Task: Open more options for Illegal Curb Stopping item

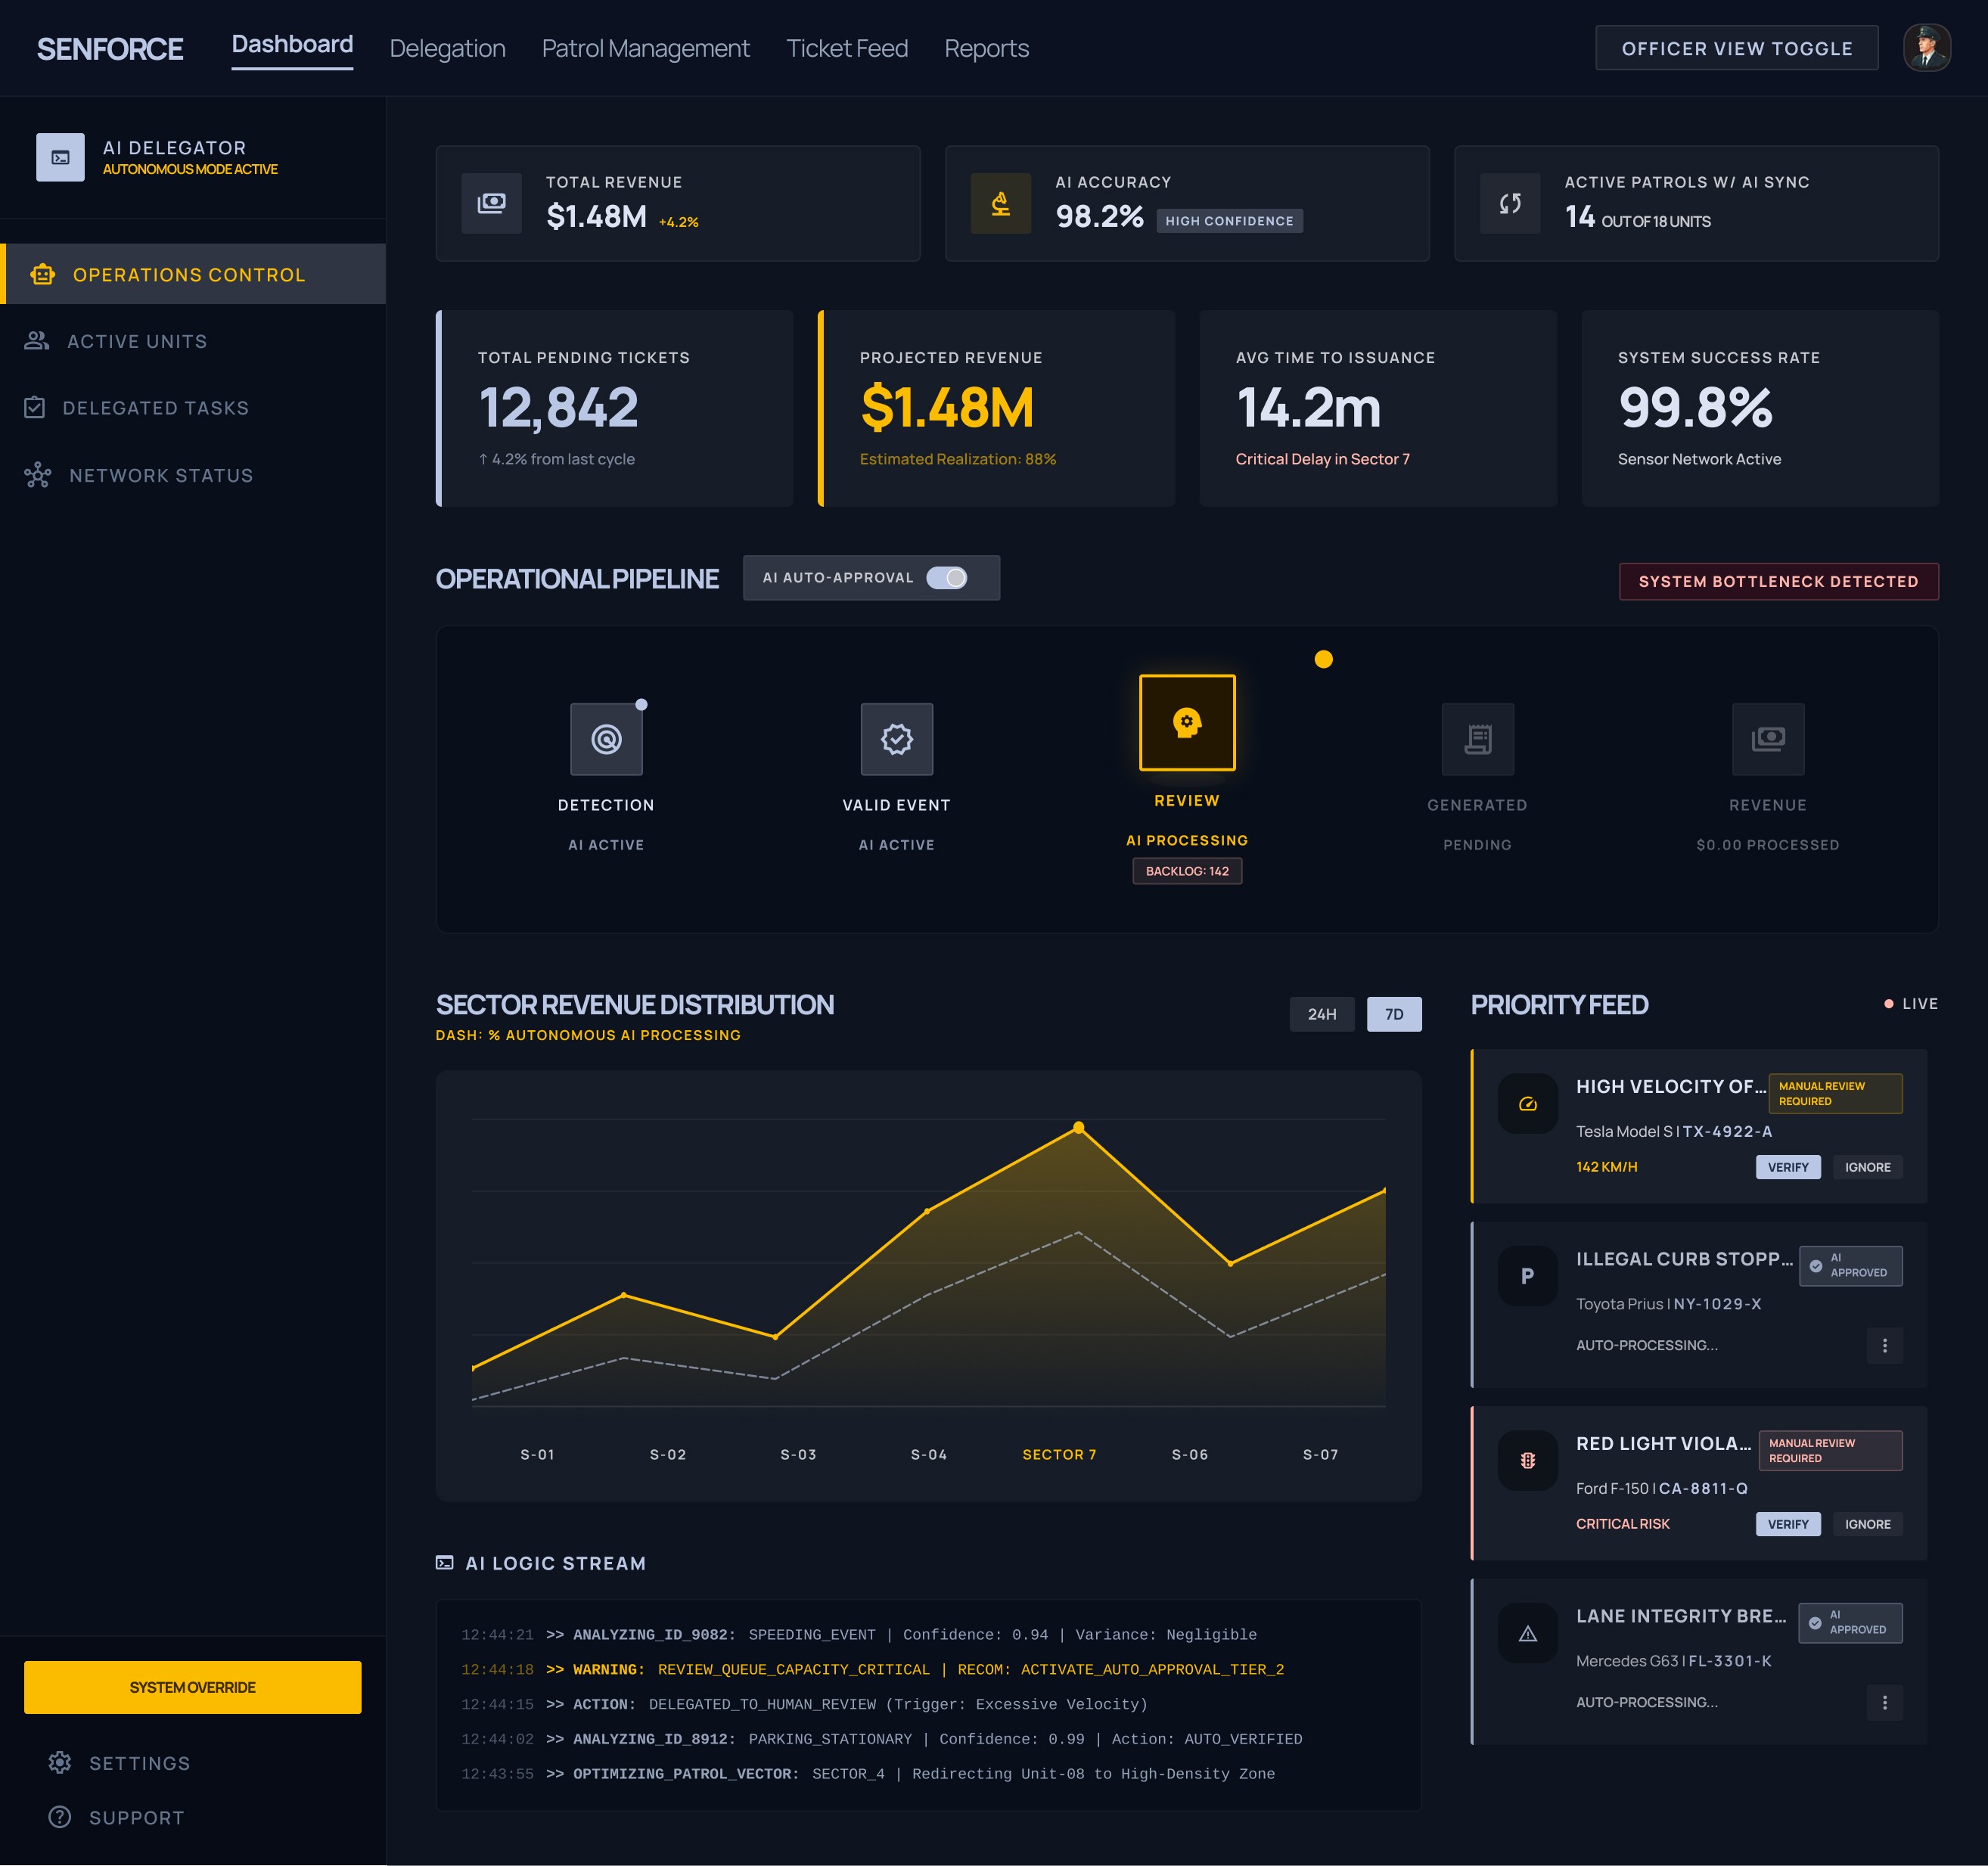Action: coord(1884,1345)
